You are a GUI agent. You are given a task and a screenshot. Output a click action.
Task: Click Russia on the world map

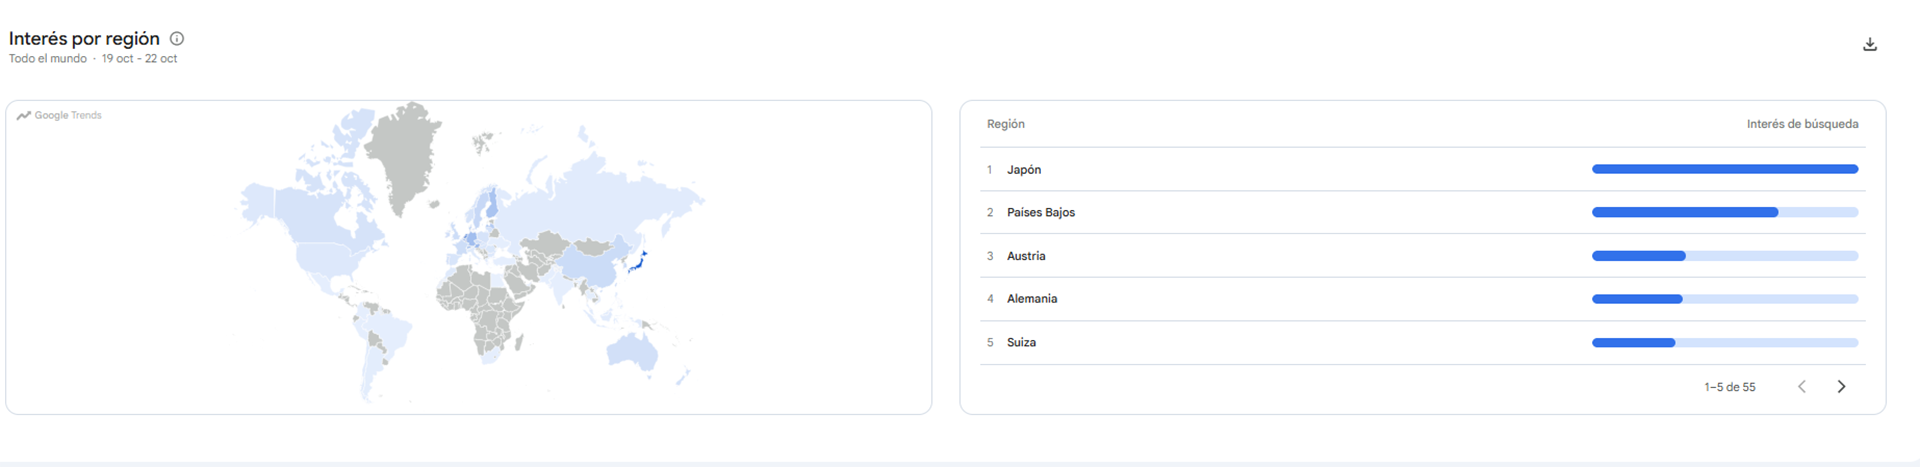pyautogui.click(x=600, y=200)
